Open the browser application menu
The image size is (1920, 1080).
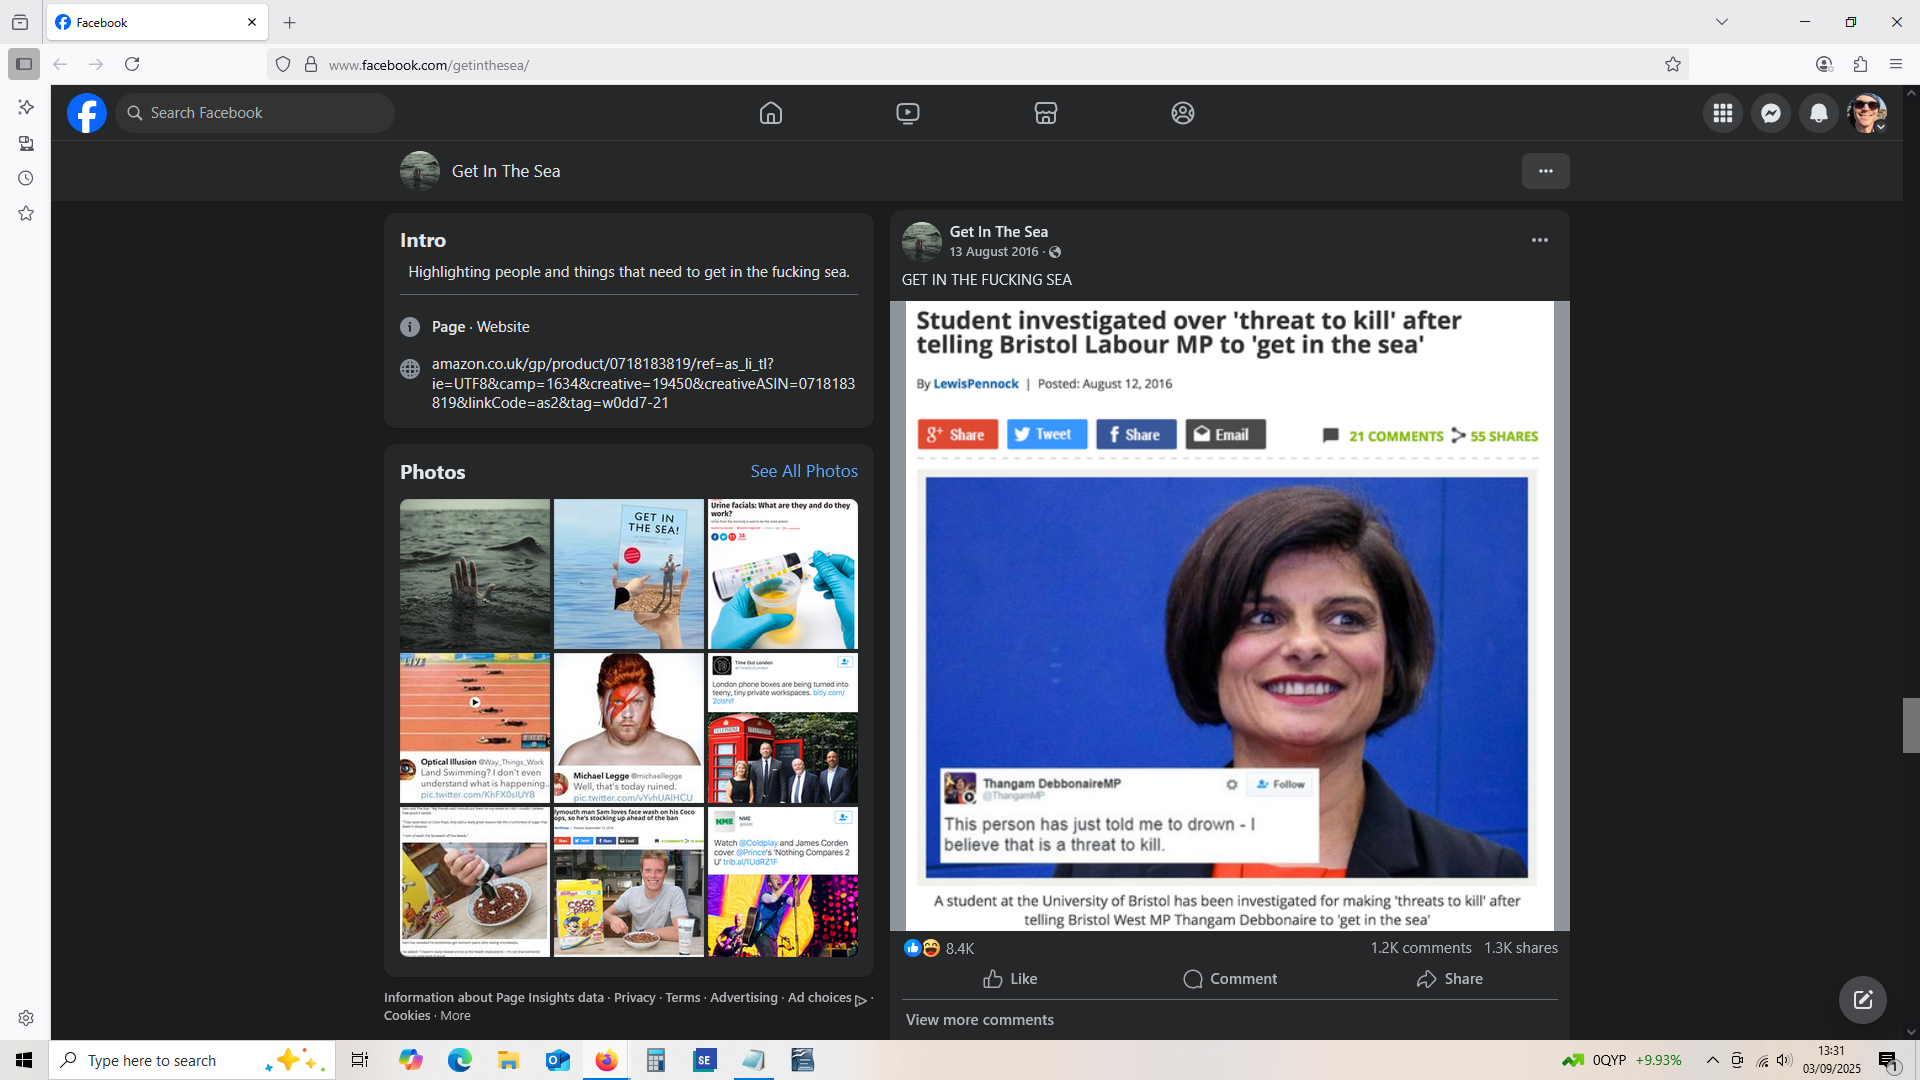pyautogui.click(x=1896, y=64)
